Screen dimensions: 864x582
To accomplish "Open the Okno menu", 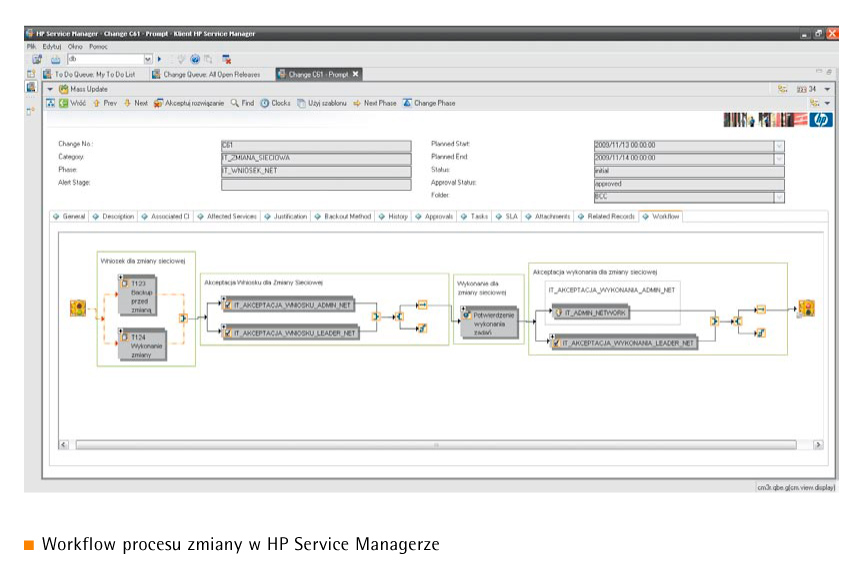I will click(x=75, y=46).
